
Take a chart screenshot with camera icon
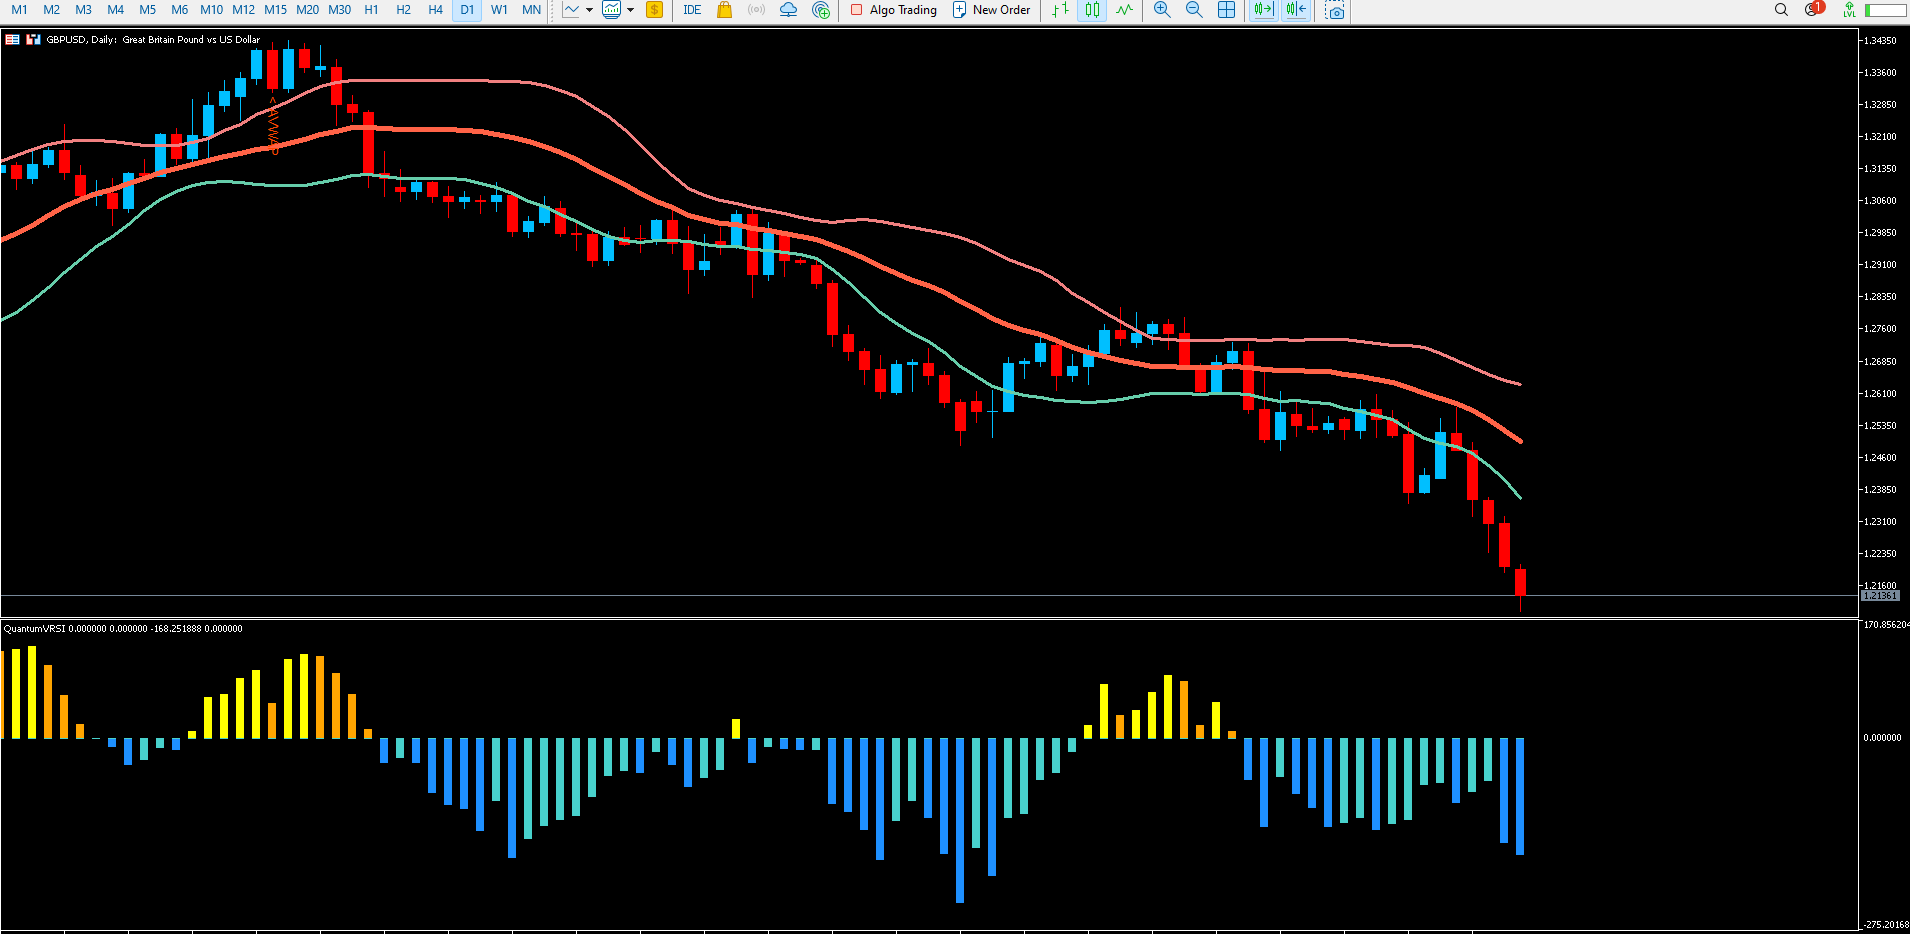[1335, 10]
